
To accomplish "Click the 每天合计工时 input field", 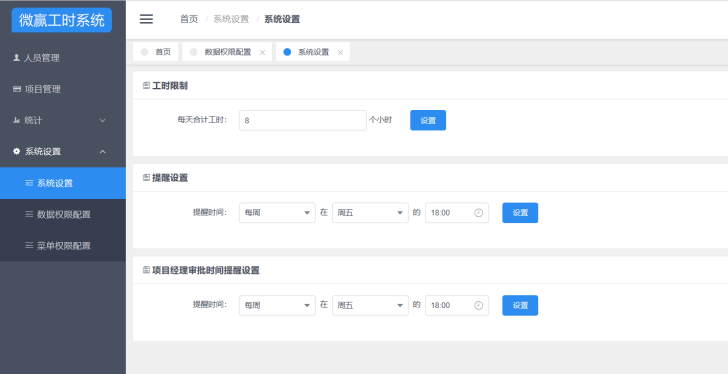I will pos(303,120).
